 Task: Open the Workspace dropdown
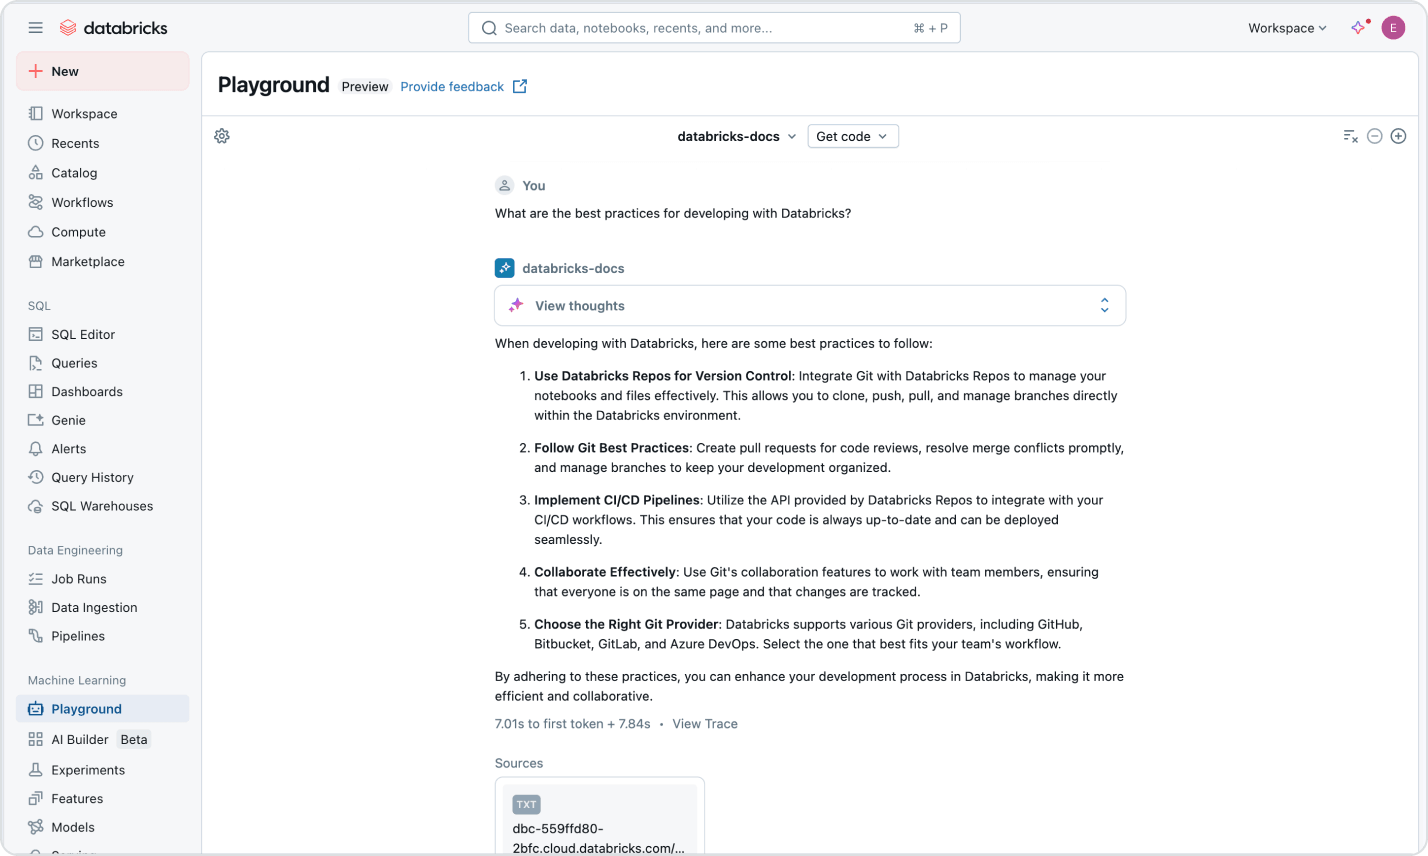1287,27
